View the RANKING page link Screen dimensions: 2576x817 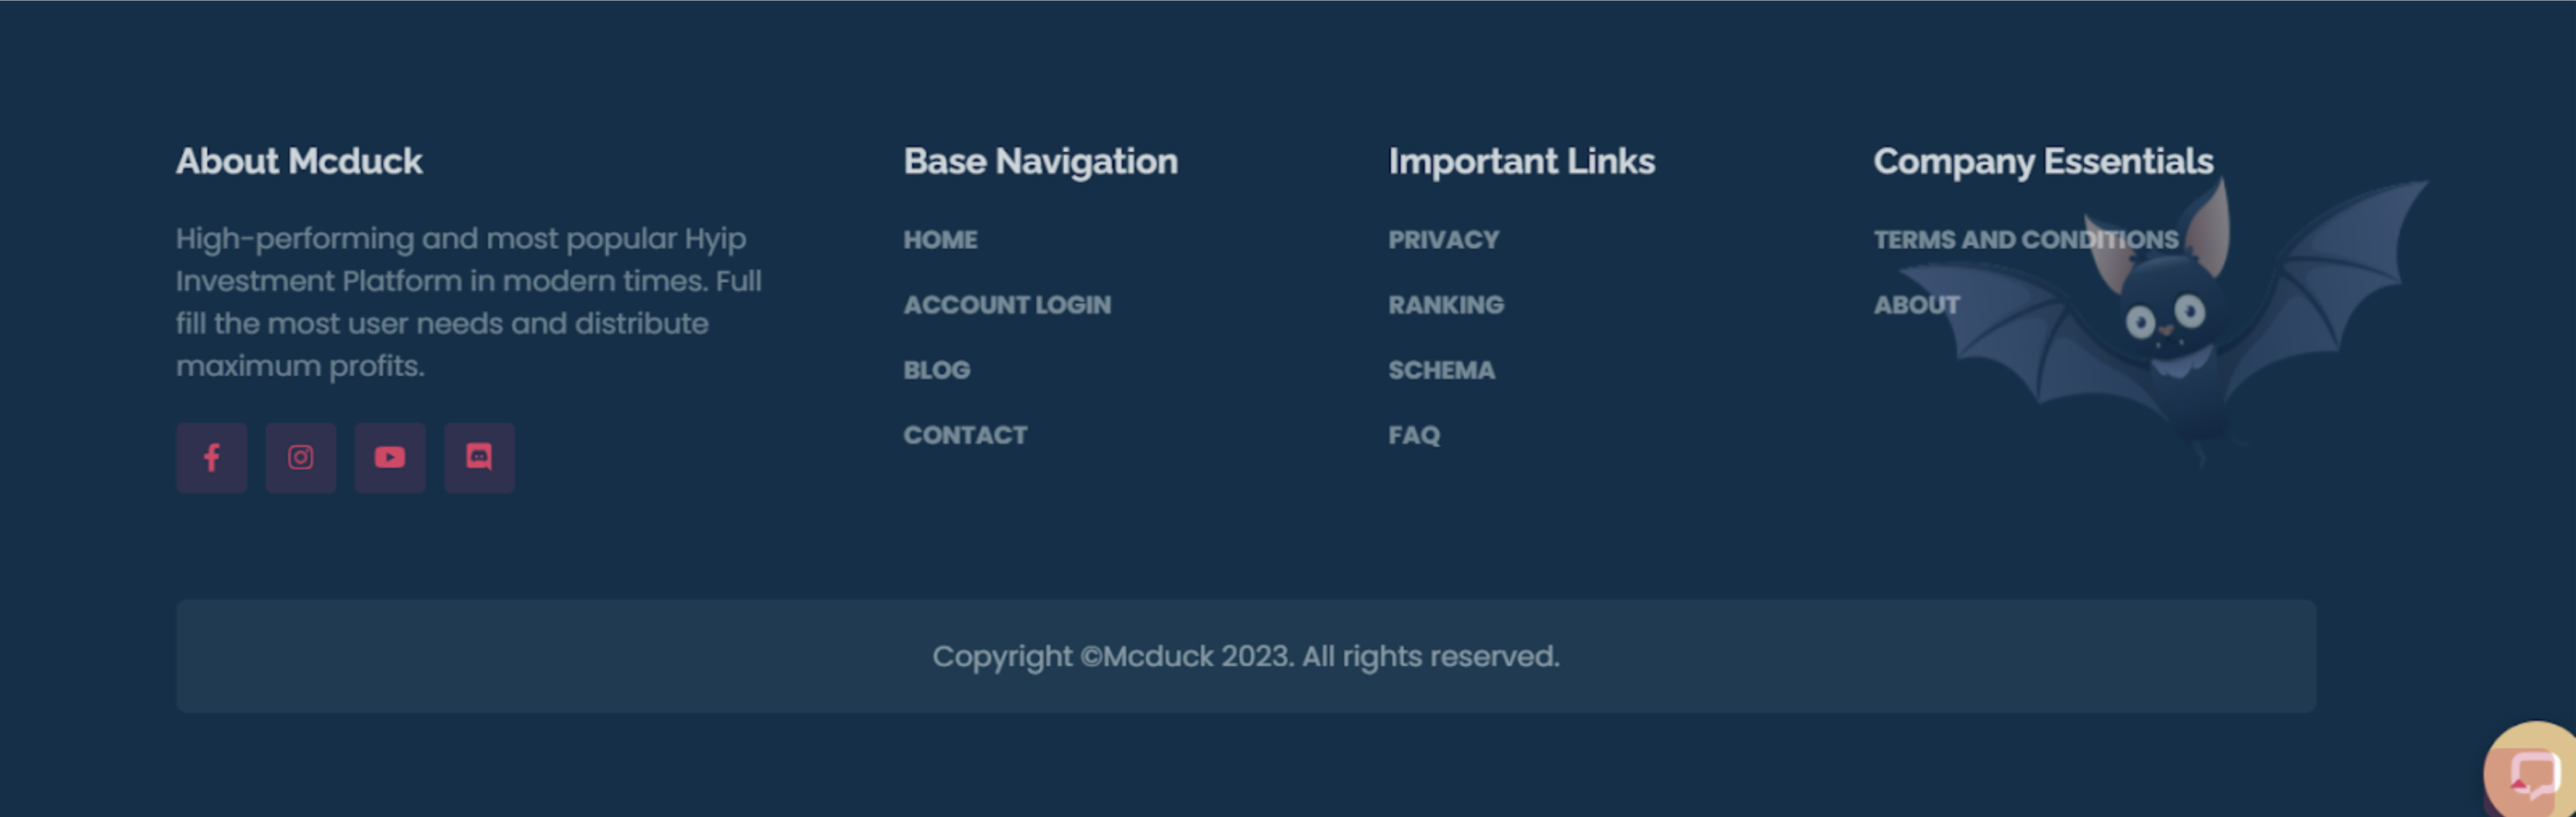click(x=1445, y=305)
